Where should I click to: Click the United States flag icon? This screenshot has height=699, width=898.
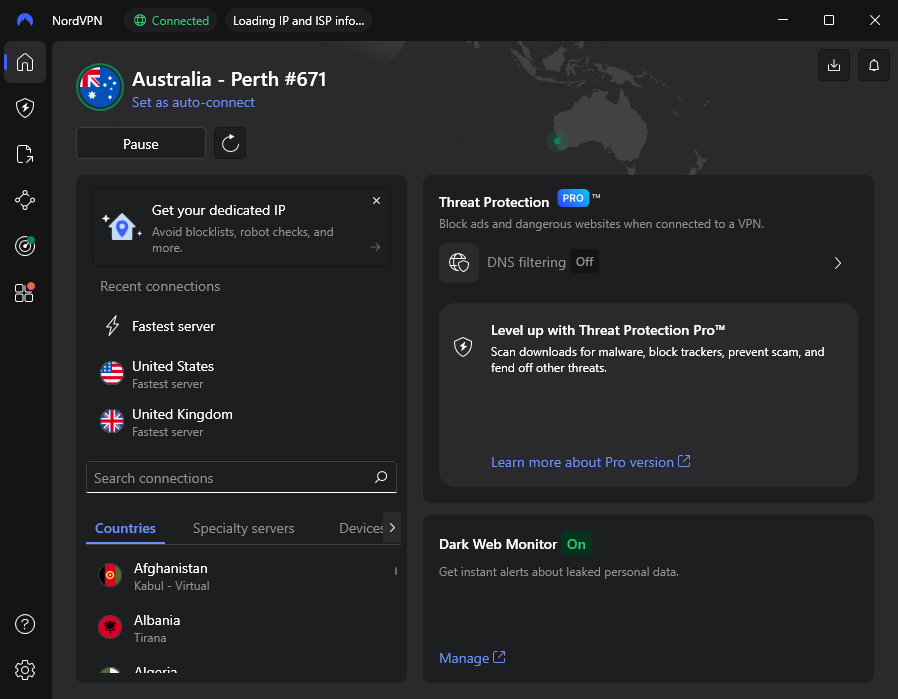(x=112, y=373)
